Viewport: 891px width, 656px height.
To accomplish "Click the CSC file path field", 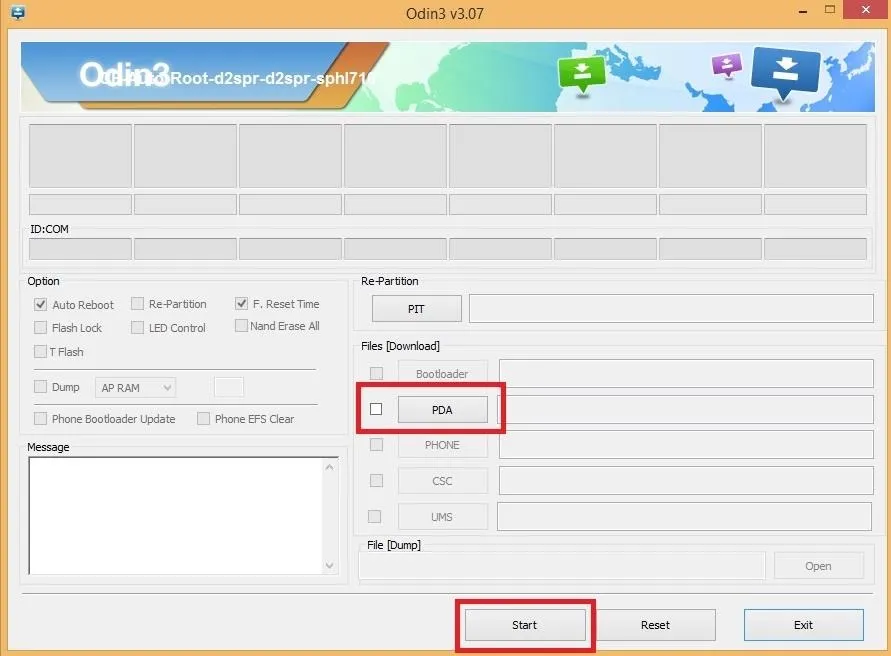I will coord(686,481).
